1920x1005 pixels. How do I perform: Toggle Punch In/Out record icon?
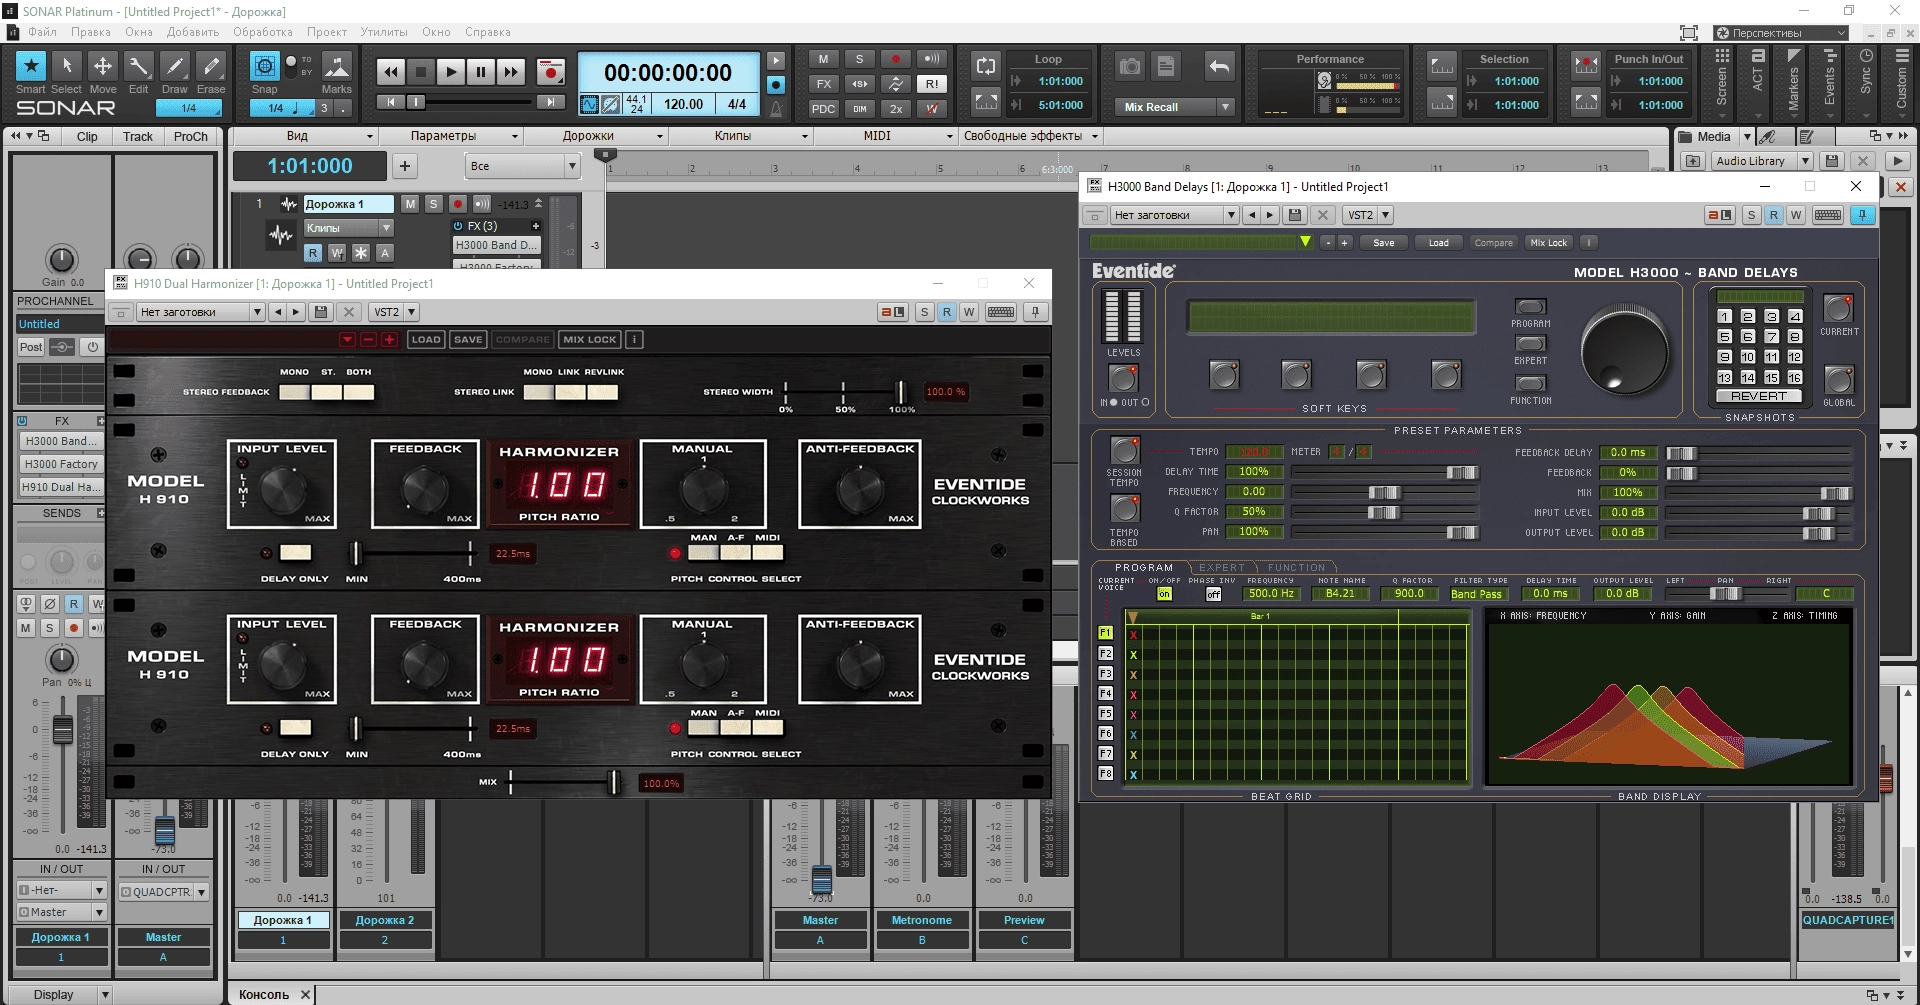pyautogui.click(x=1586, y=66)
